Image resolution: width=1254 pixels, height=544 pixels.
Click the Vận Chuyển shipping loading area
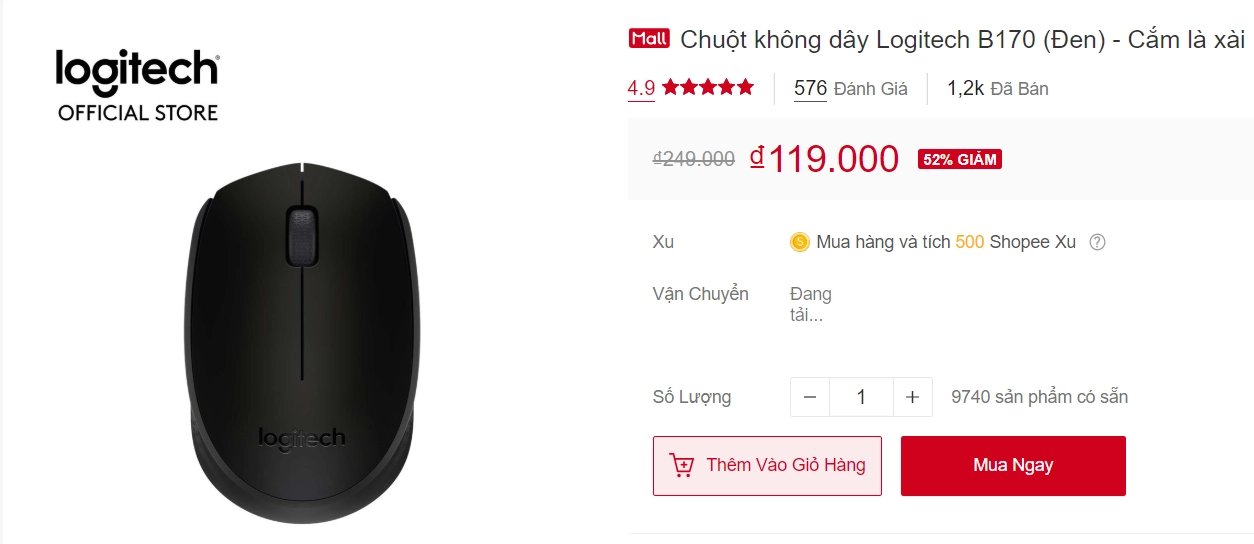click(810, 304)
